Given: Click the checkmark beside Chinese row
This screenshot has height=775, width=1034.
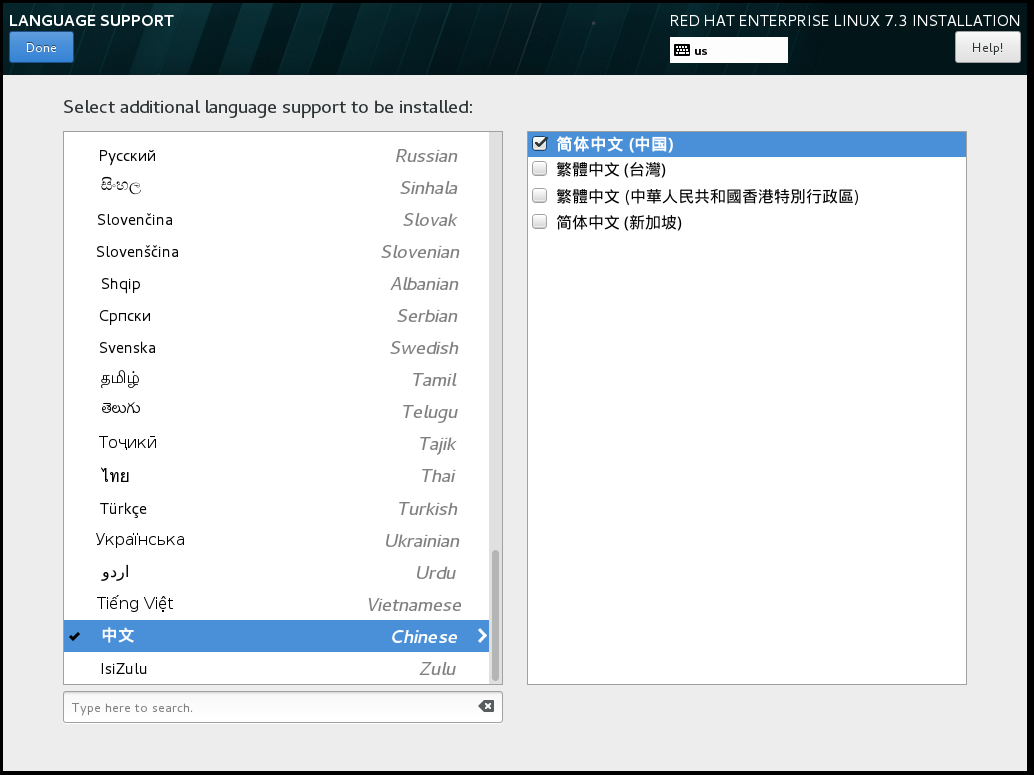Looking at the screenshot, I should pyautogui.click(x=75, y=636).
